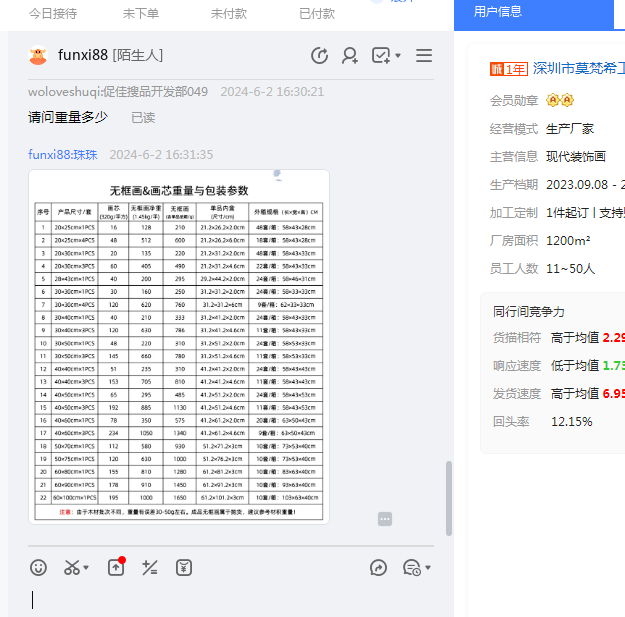Click the scissors screenshot tool
Viewport: 625px width, 617px height.
click(x=72, y=568)
